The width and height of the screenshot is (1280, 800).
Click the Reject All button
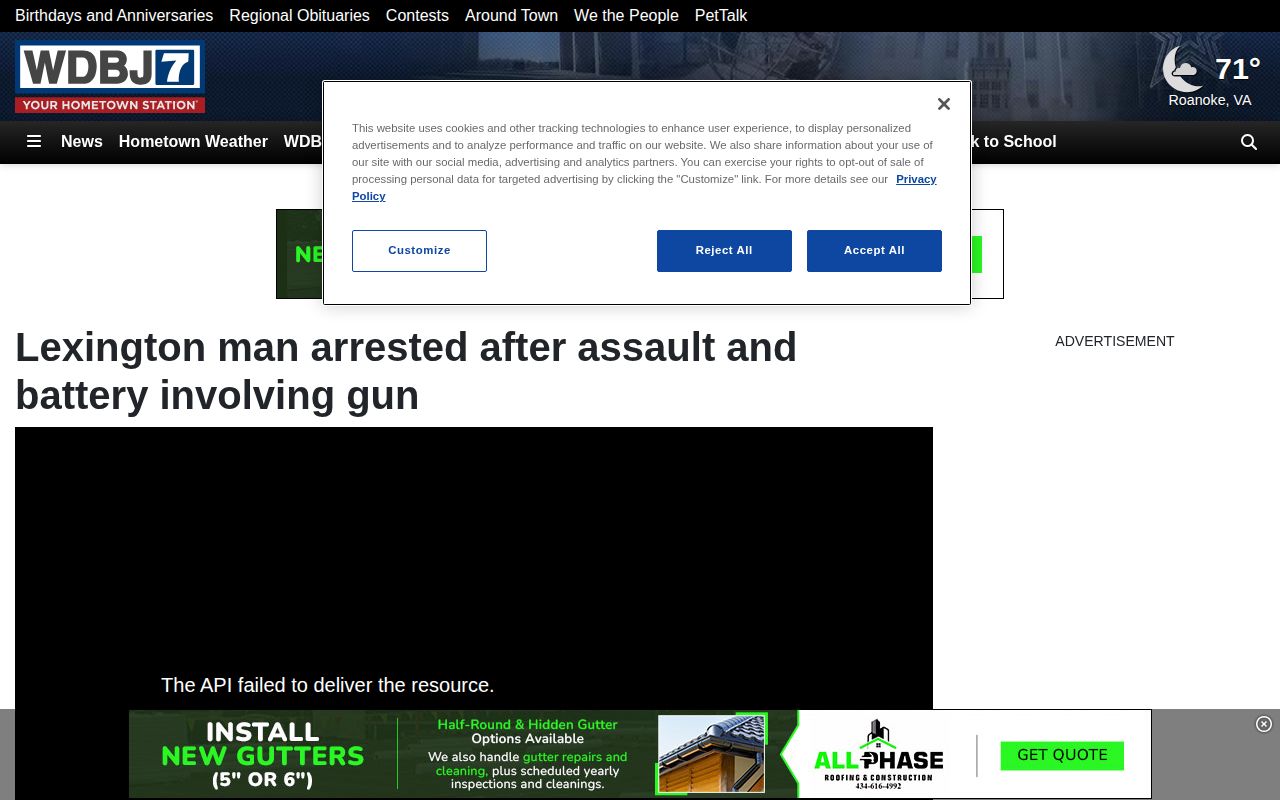pos(724,251)
